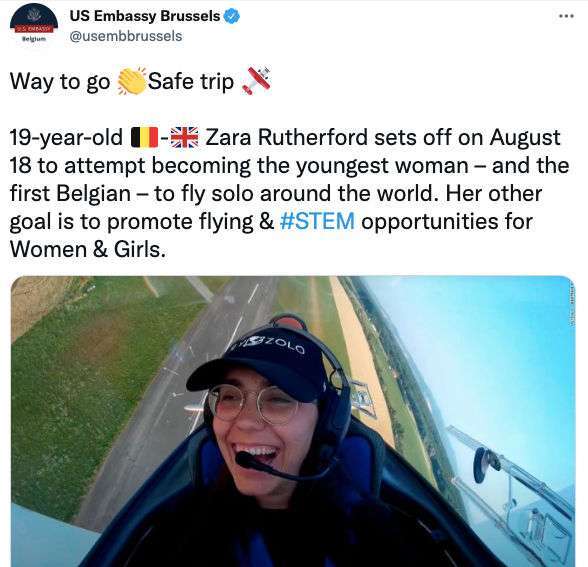This screenshot has height=567, width=588.
Task: Open the US Embassy Brussels profile avatar
Action: 34,25
